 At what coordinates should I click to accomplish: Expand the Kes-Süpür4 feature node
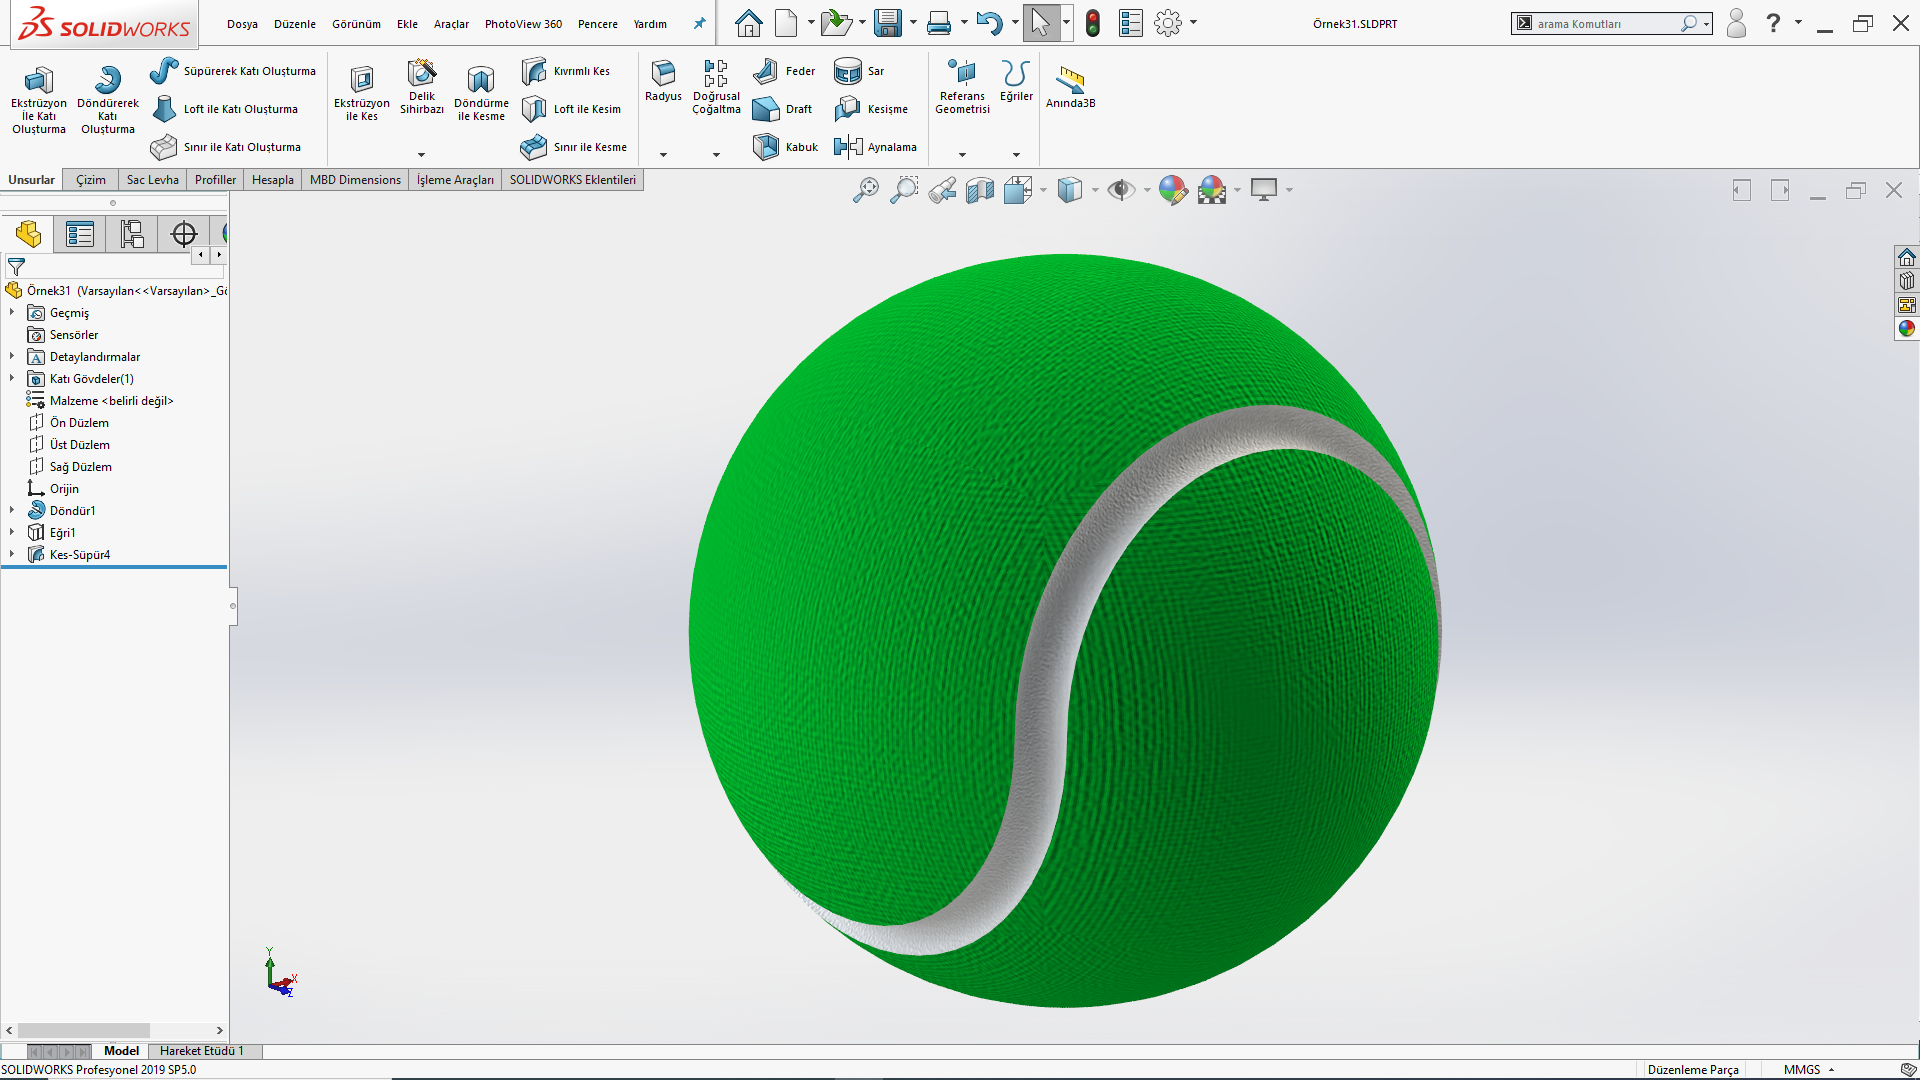(x=12, y=555)
